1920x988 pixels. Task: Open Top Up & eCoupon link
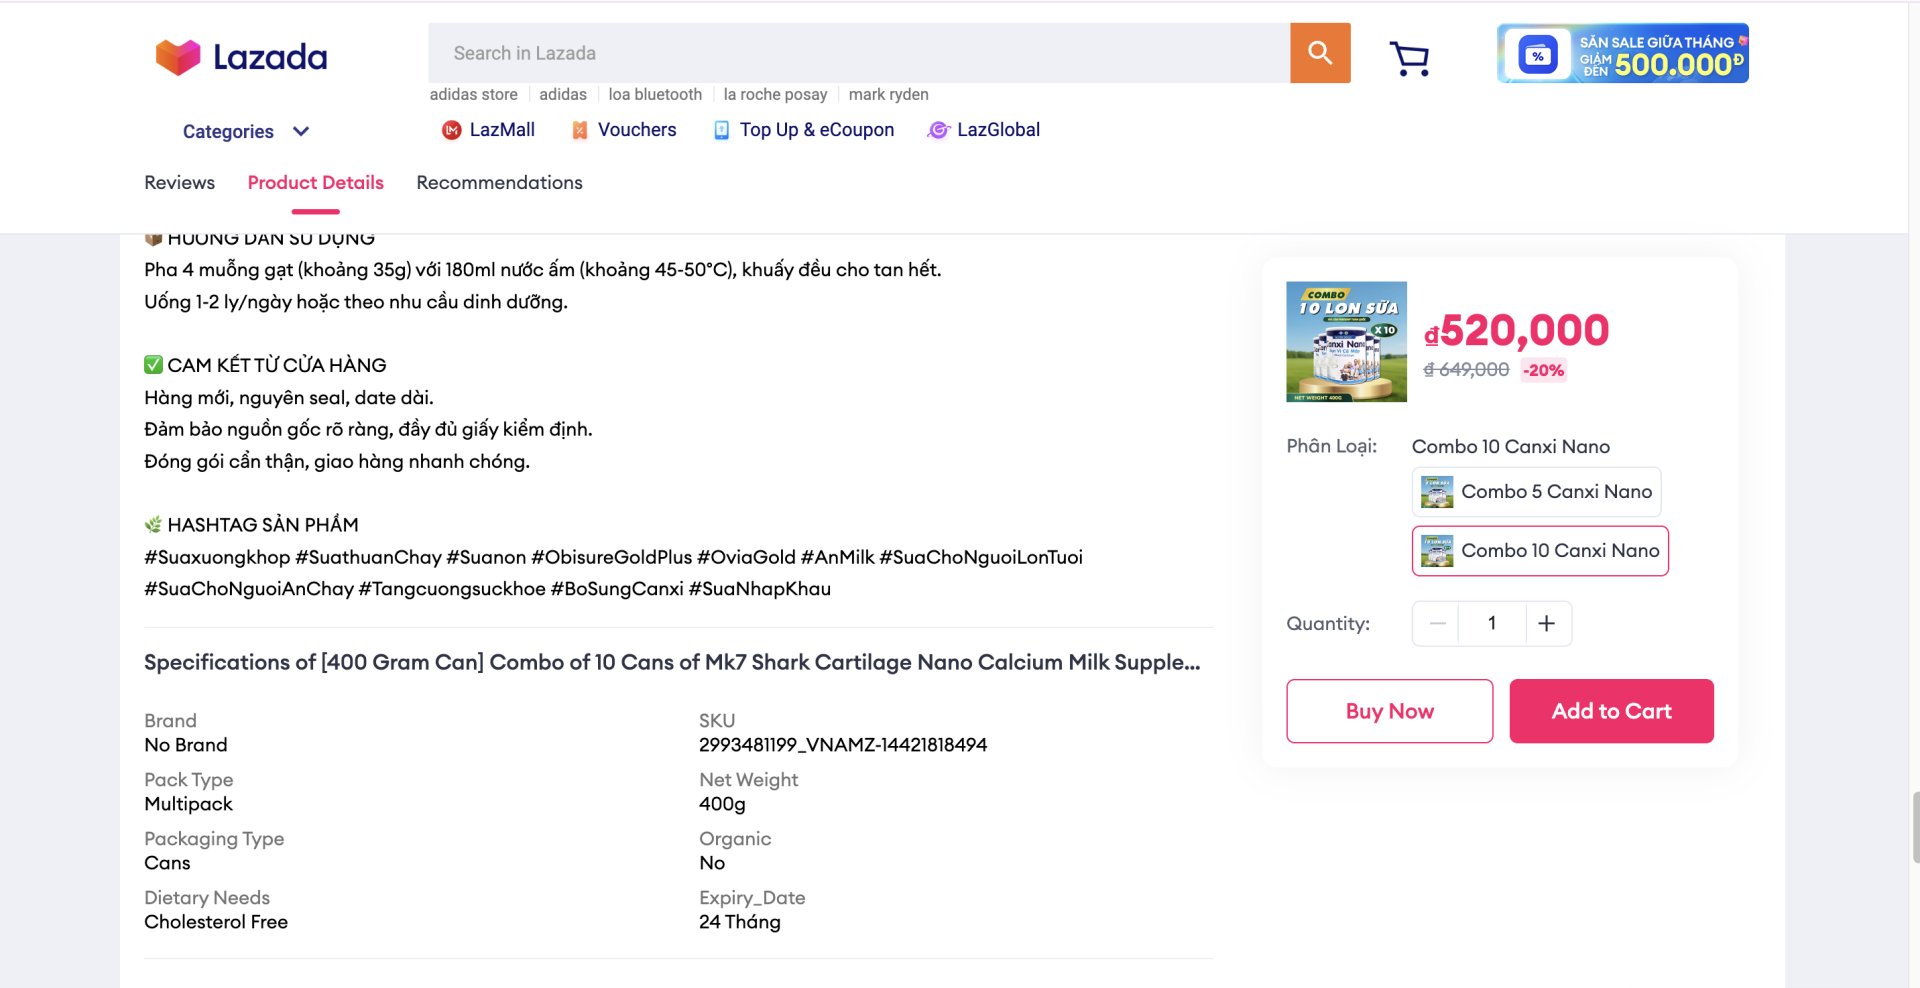pyautogui.click(x=817, y=130)
